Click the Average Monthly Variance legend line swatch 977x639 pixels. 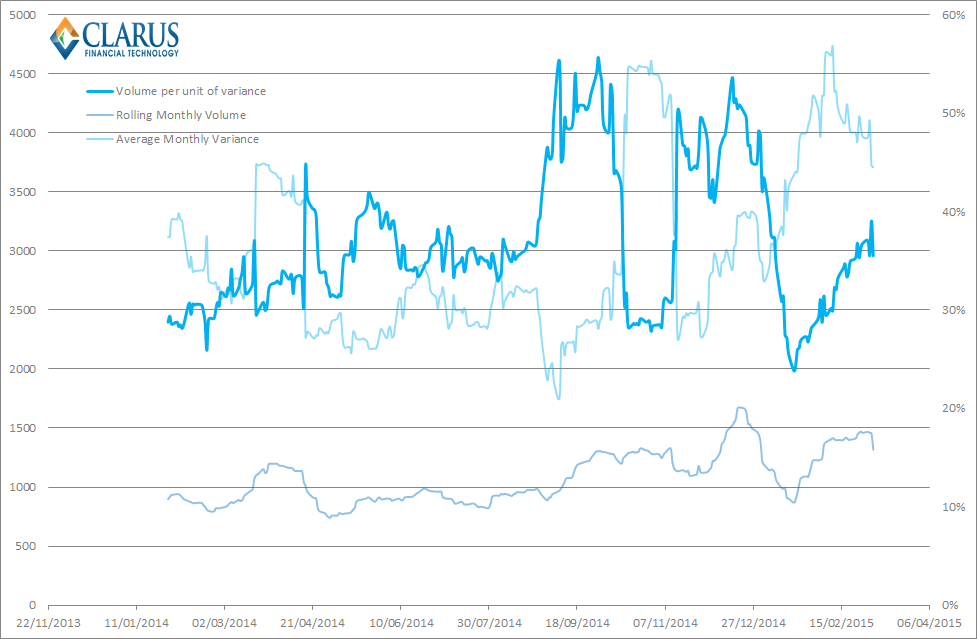pyautogui.click(x=100, y=140)
